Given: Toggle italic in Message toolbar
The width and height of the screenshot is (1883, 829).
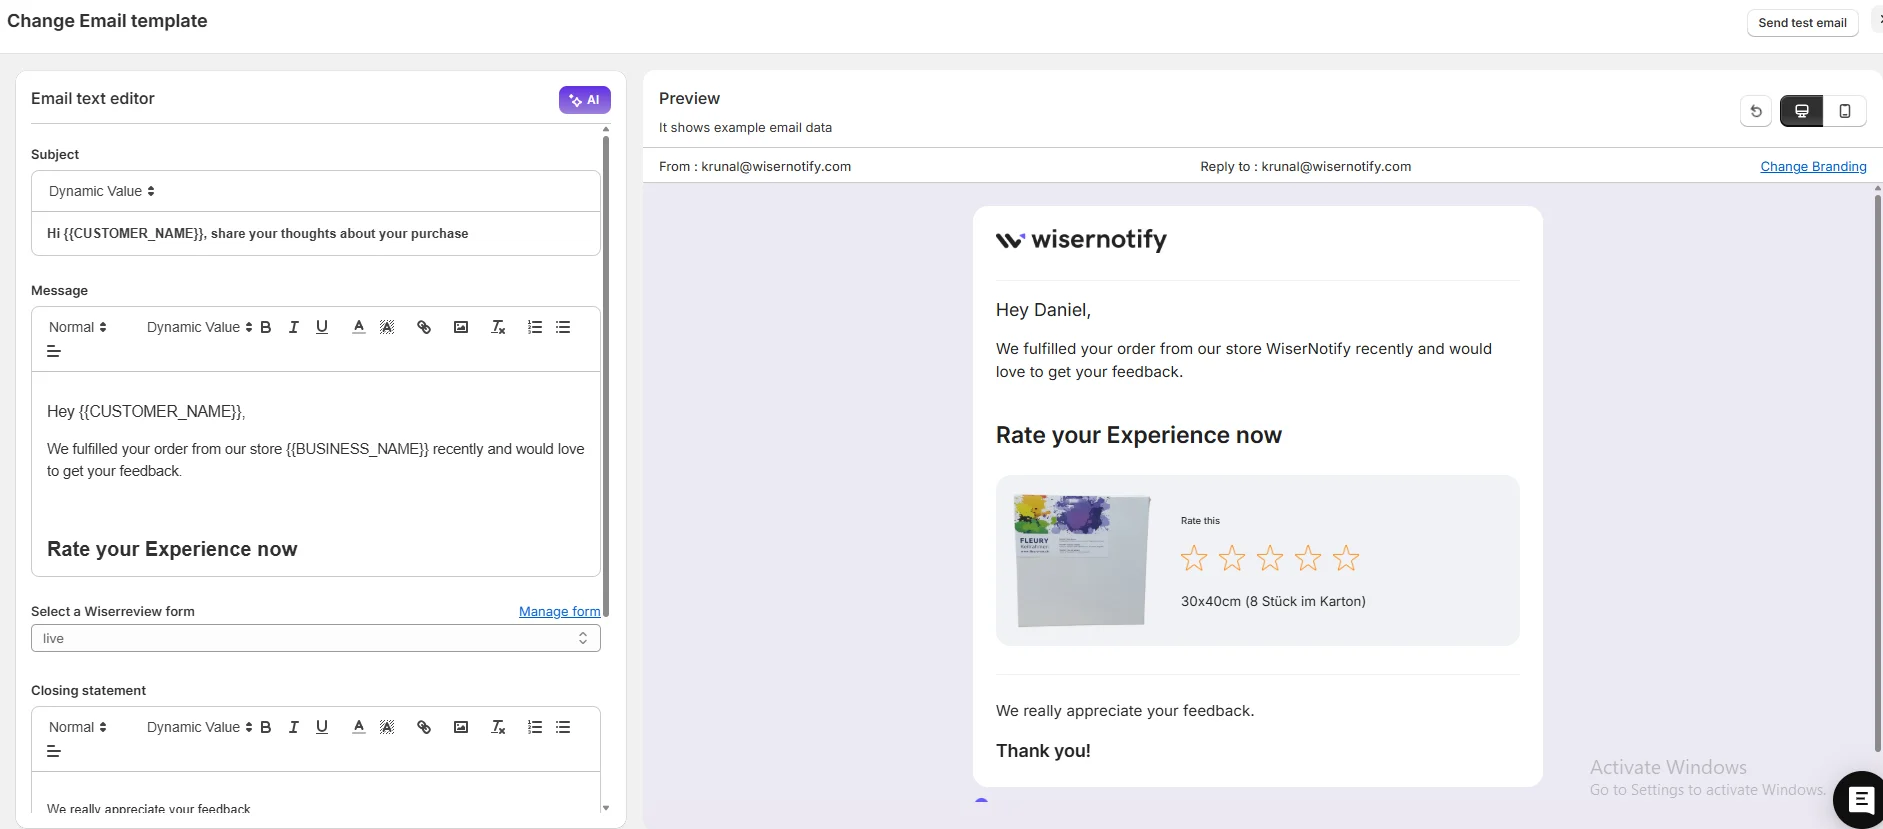Looking at the screenshot, I should 294,327.
